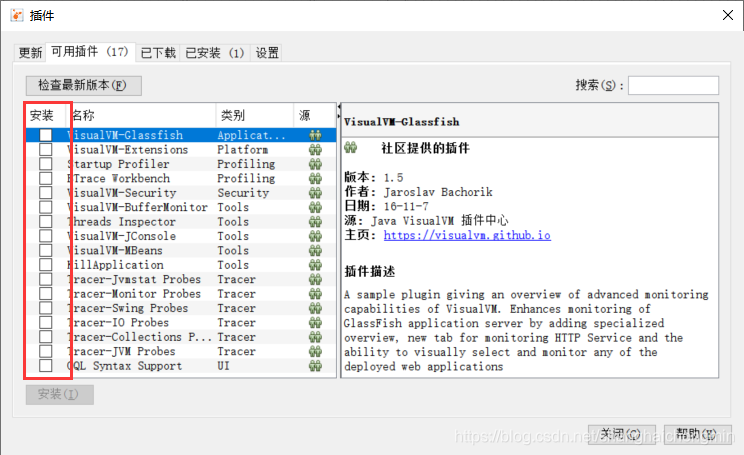Click the source icon in VisualVM-BufferMonitor row

pyautogui.click(x=315, y=207)
